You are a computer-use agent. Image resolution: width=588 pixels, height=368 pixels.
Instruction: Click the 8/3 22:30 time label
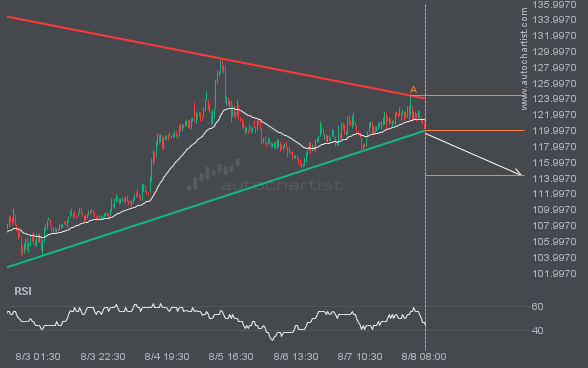(103, 357)
